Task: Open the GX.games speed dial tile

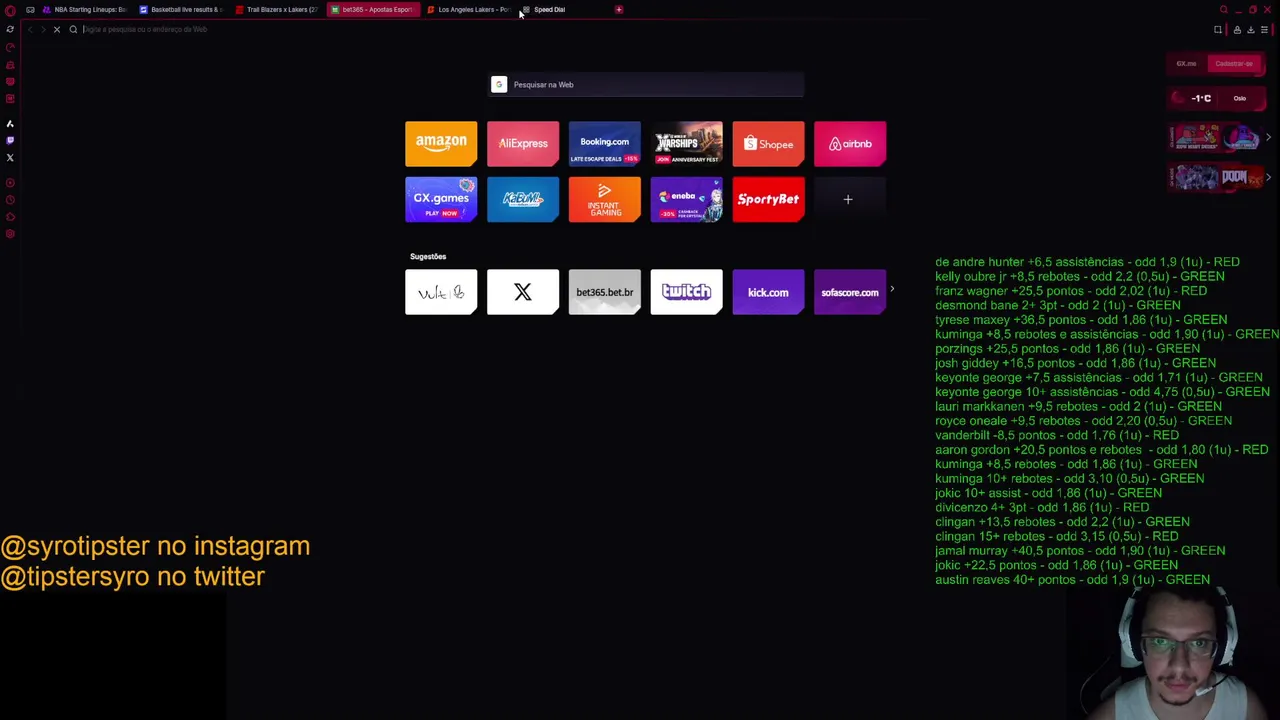Action: [x=441, y=199]
